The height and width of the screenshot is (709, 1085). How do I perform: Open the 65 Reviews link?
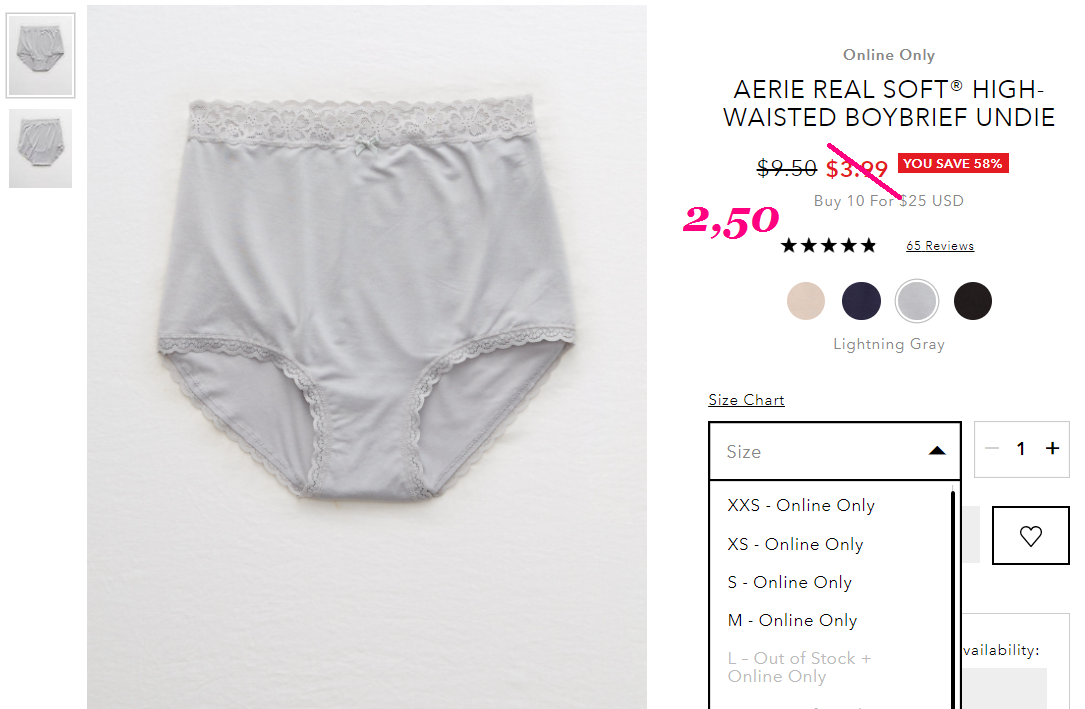point(940,246)
